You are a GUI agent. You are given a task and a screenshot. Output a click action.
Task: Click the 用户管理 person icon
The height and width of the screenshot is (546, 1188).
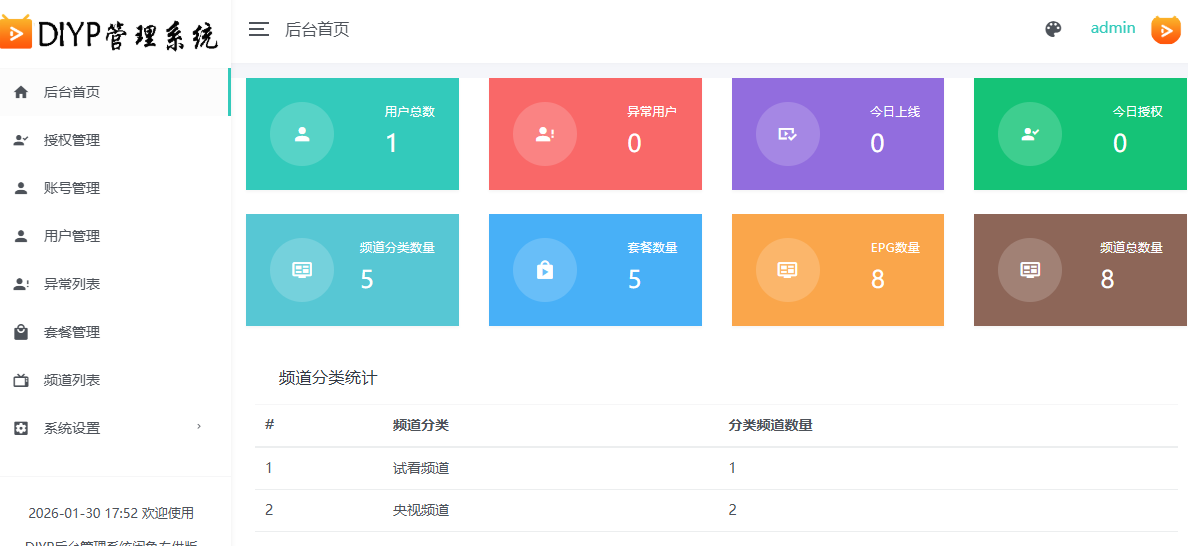pyautogui.click(x=21, y=236)
